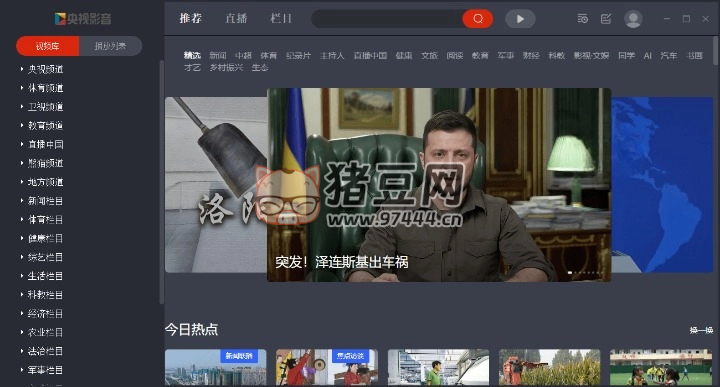Image resolution: width=720 pixels, height=387 pixels.
Task: Select the 精选 category
Action: click(192, 56)
